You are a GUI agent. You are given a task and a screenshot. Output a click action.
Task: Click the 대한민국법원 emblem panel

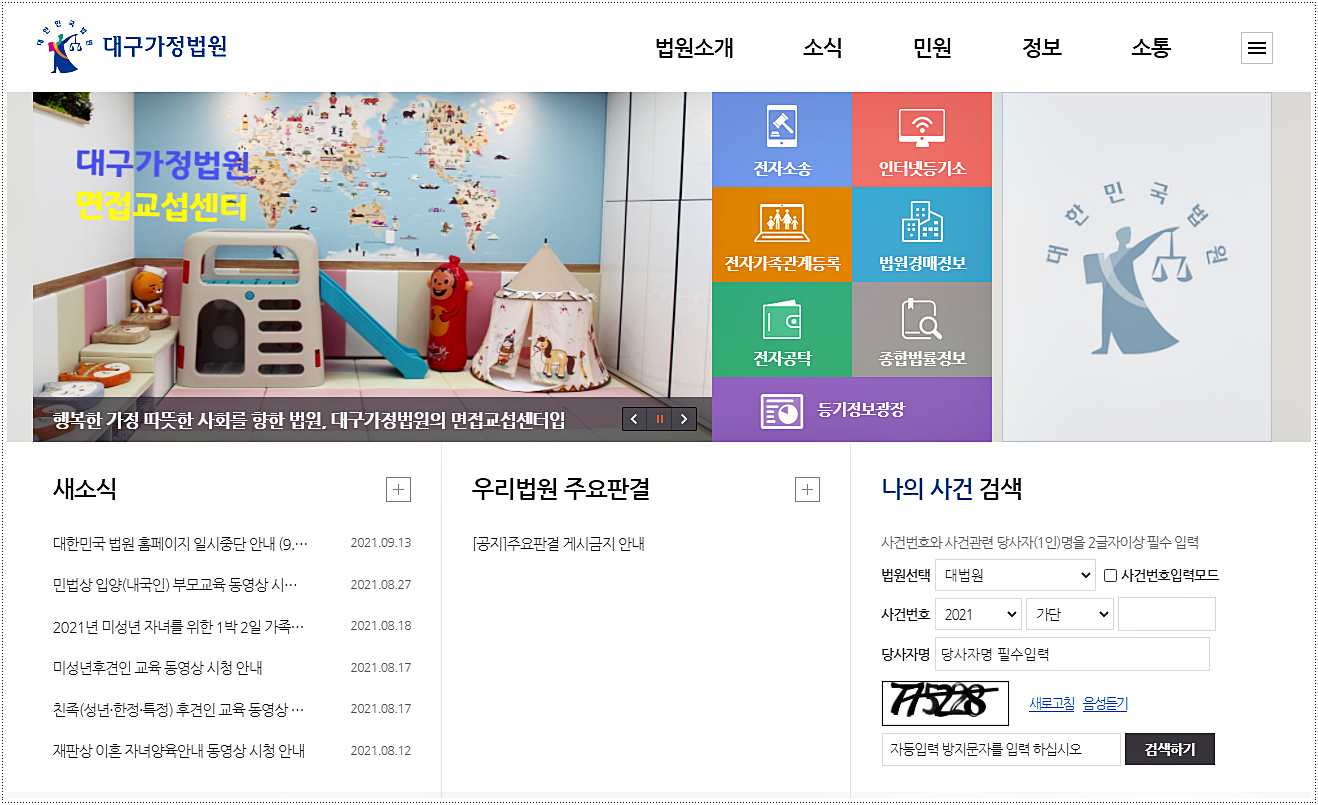pos(1137,267)
